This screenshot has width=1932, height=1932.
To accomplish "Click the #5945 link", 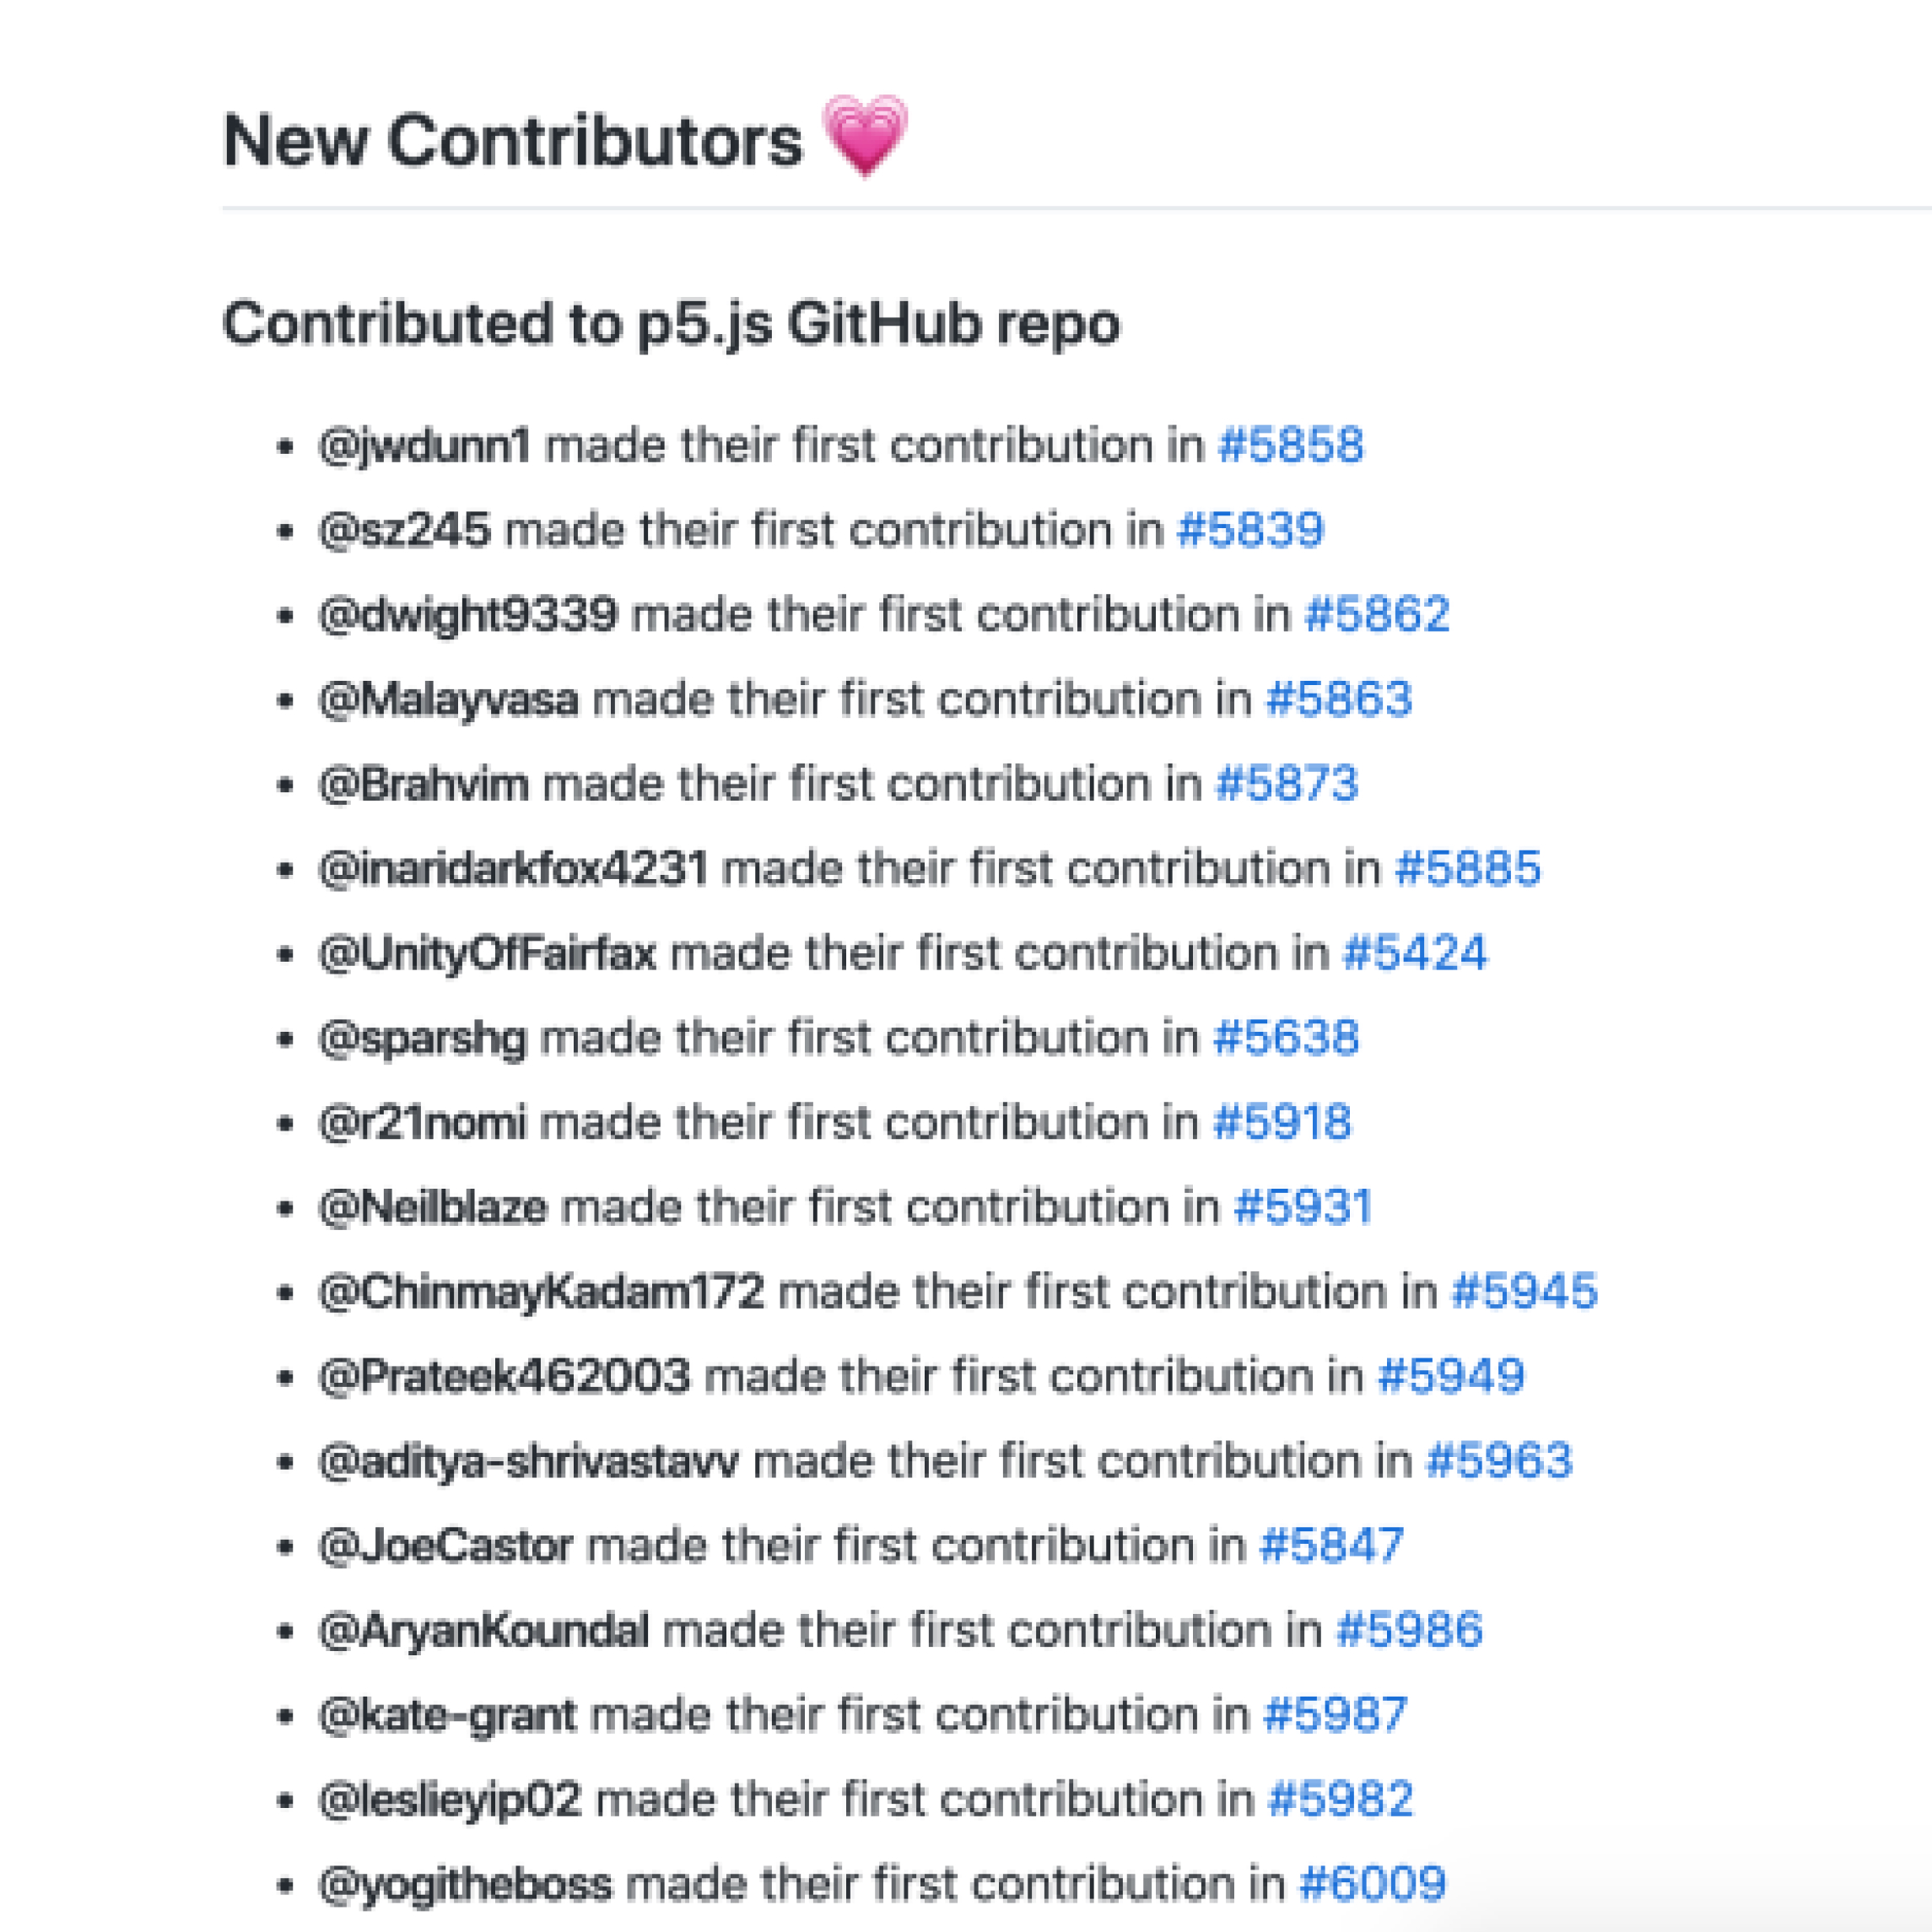I will point(1525,1291).
